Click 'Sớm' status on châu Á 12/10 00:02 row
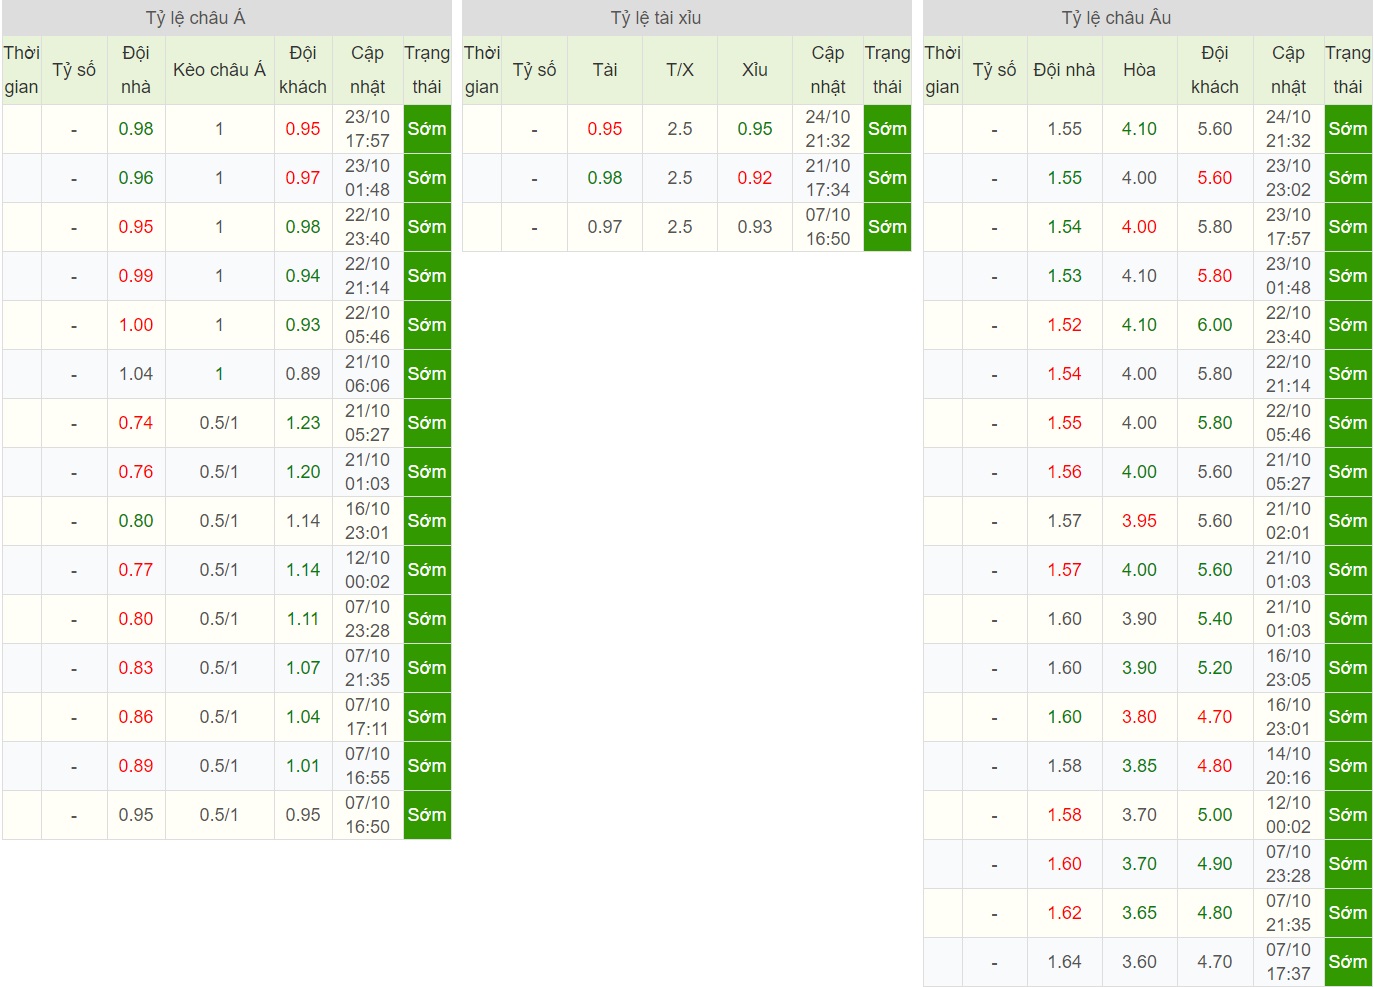Image resolution: width=1374 pixels, height=987 pixels. [427, 570]
